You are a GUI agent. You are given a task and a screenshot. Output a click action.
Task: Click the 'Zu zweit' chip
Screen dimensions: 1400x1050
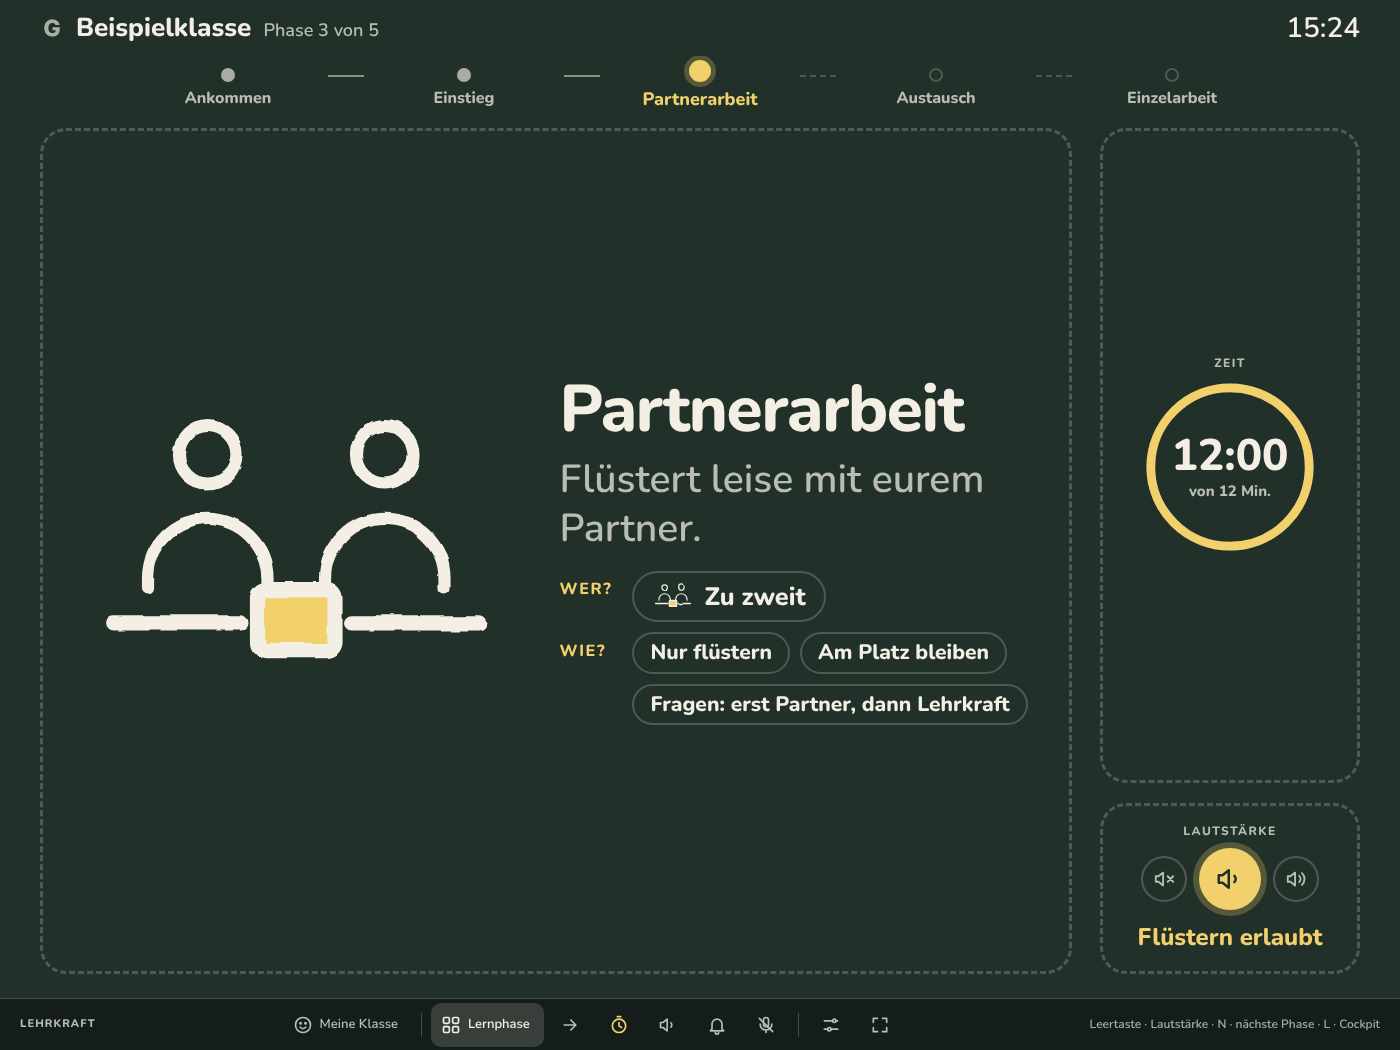coord(729,597)
